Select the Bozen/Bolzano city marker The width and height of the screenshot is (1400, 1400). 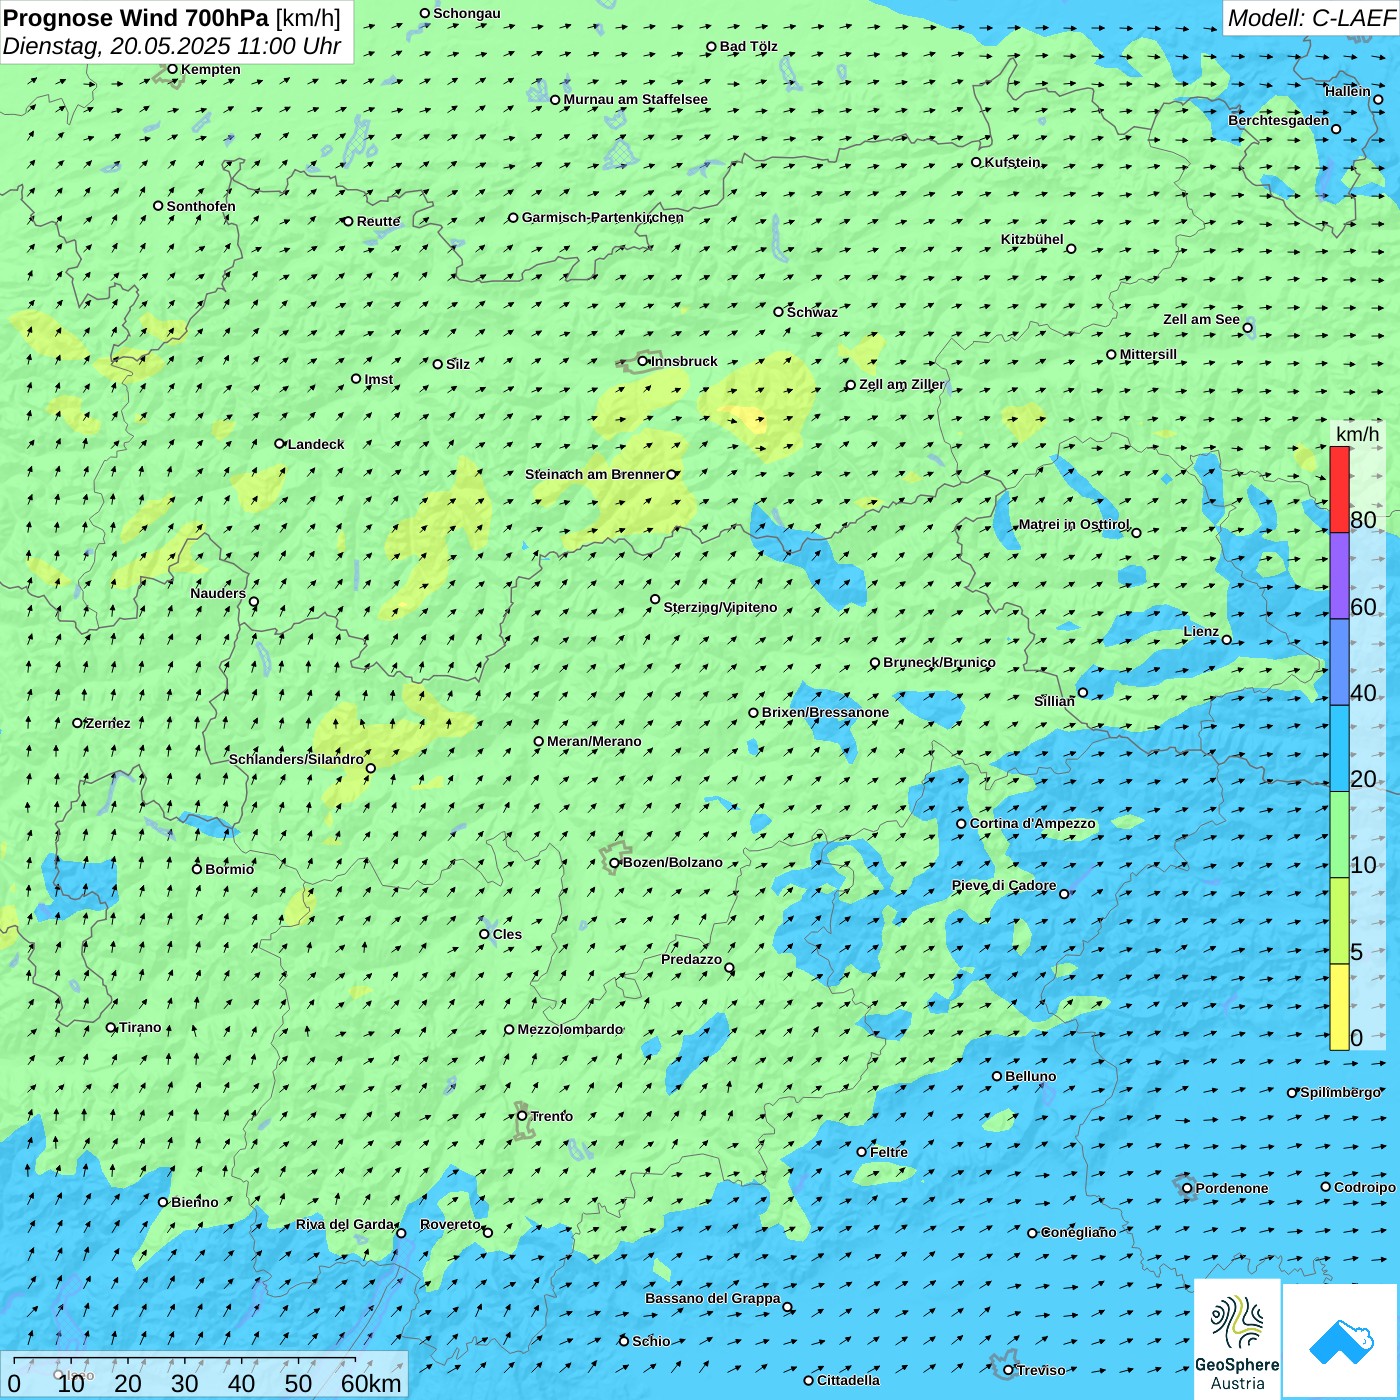(x=615, y=862)
